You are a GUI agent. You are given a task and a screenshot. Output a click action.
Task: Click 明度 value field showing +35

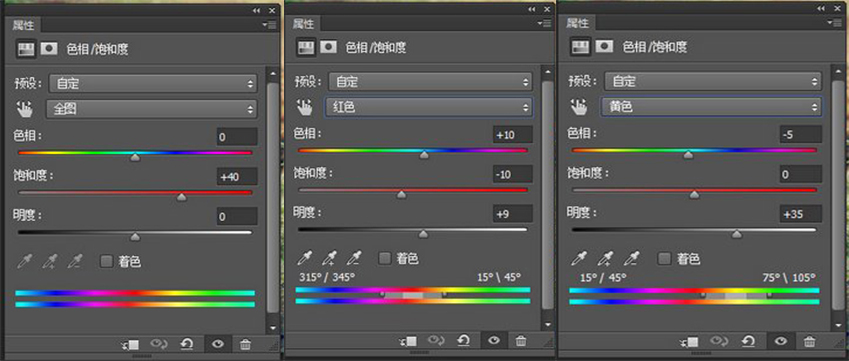click(801, 213)
